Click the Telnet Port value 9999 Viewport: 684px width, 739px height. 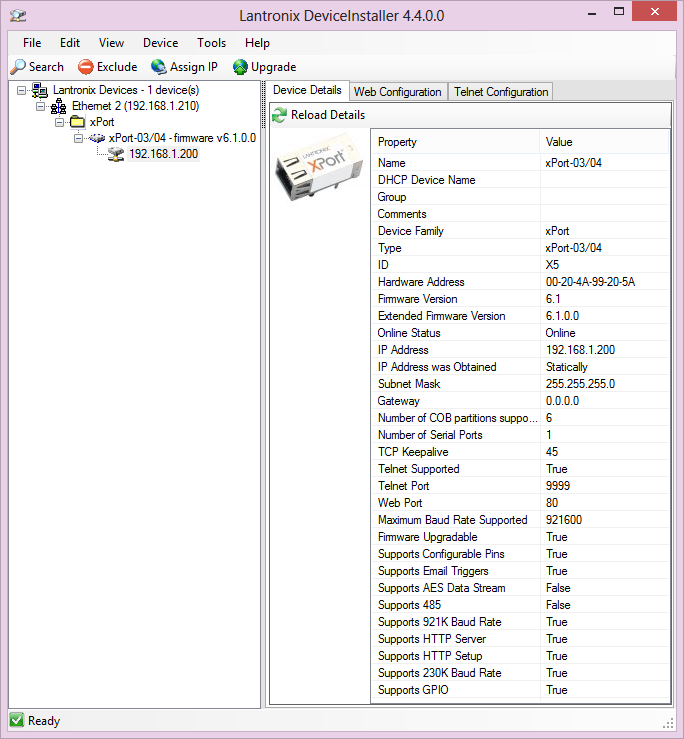tap(558, 486)
